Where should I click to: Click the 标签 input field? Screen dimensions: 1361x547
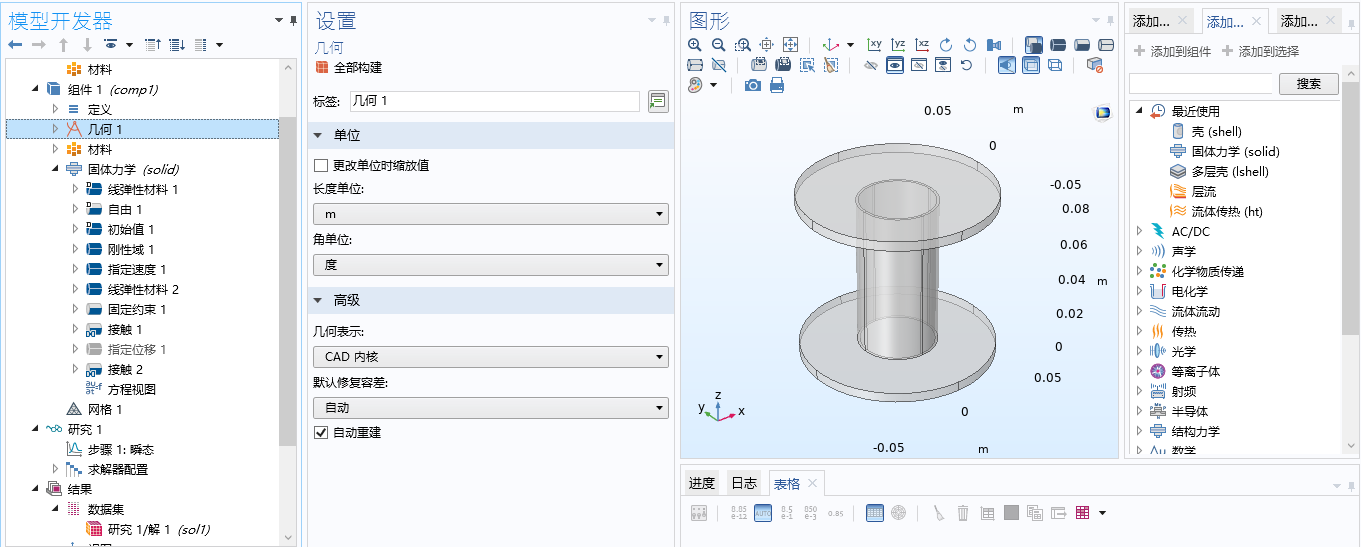[494, 101]
